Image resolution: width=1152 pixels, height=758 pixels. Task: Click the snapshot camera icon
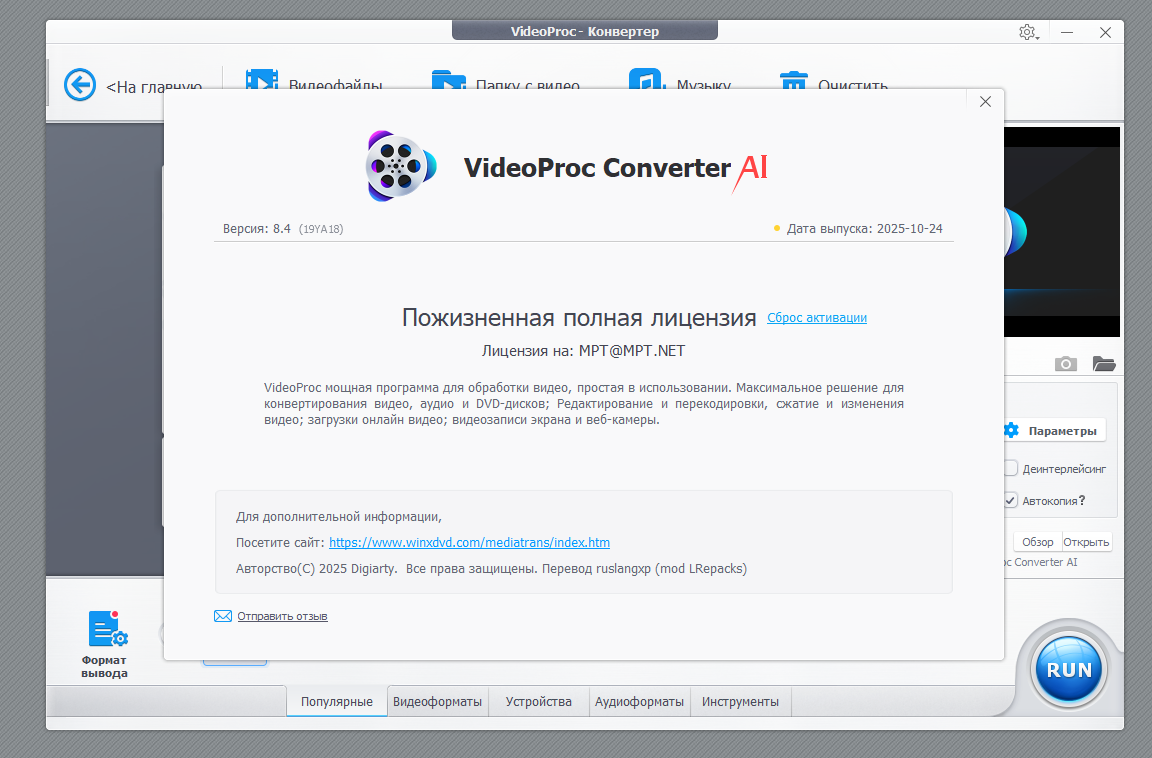1065,364
